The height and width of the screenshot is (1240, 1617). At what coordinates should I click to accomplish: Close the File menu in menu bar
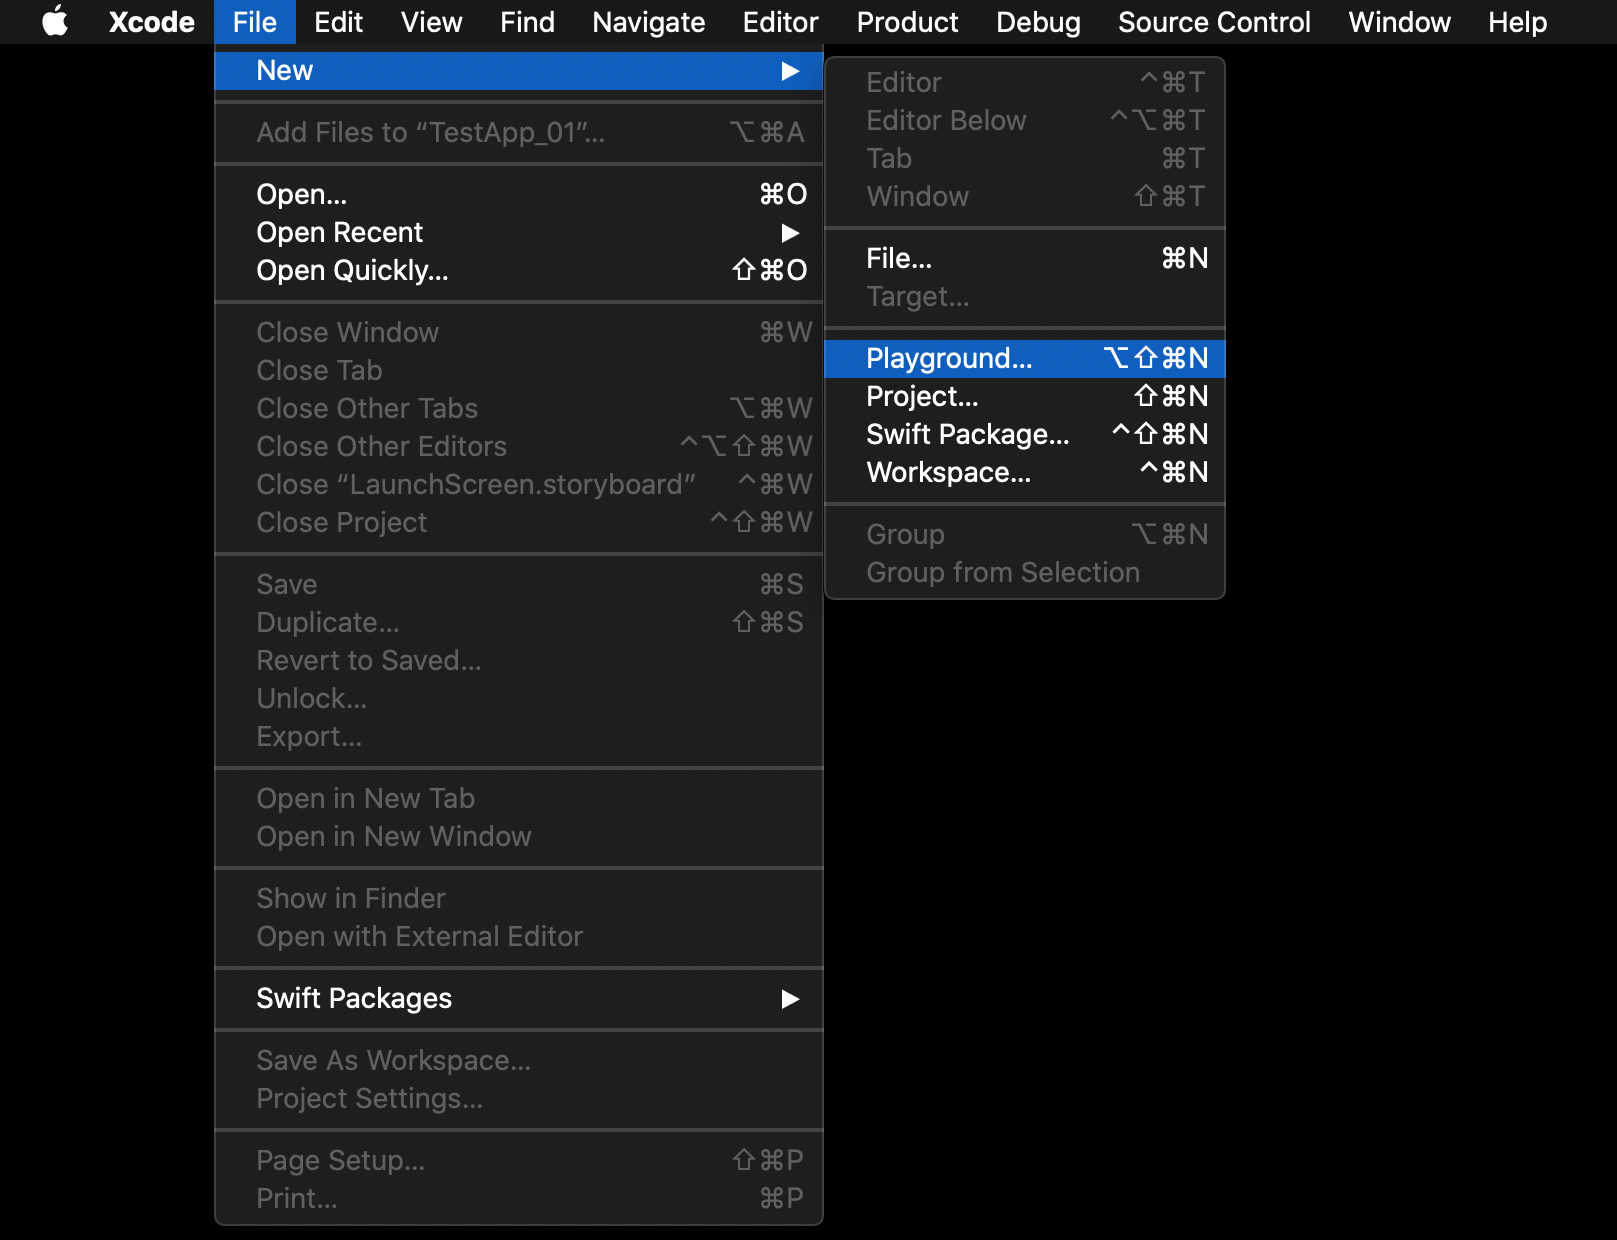255,22
